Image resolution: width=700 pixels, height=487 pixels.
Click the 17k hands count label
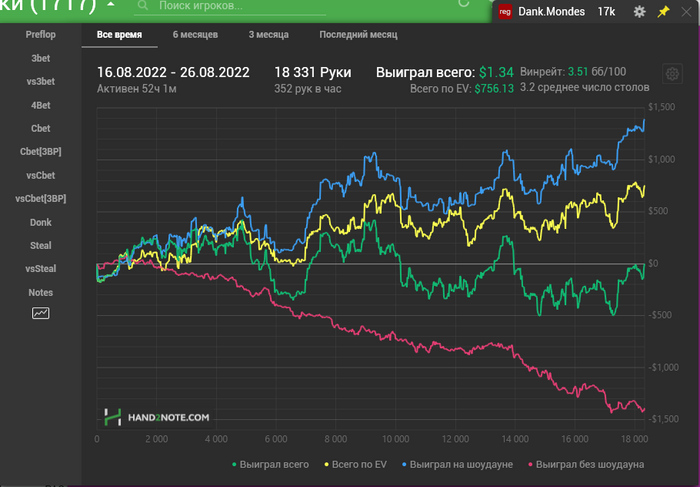pyautogui.click(x=606, y=12)
